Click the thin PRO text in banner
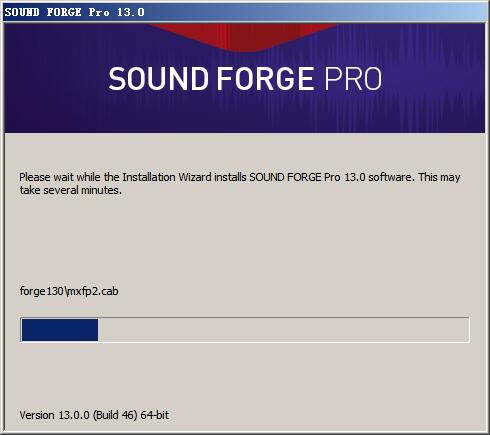Screen dimensions: 490x435 point(353,79)
